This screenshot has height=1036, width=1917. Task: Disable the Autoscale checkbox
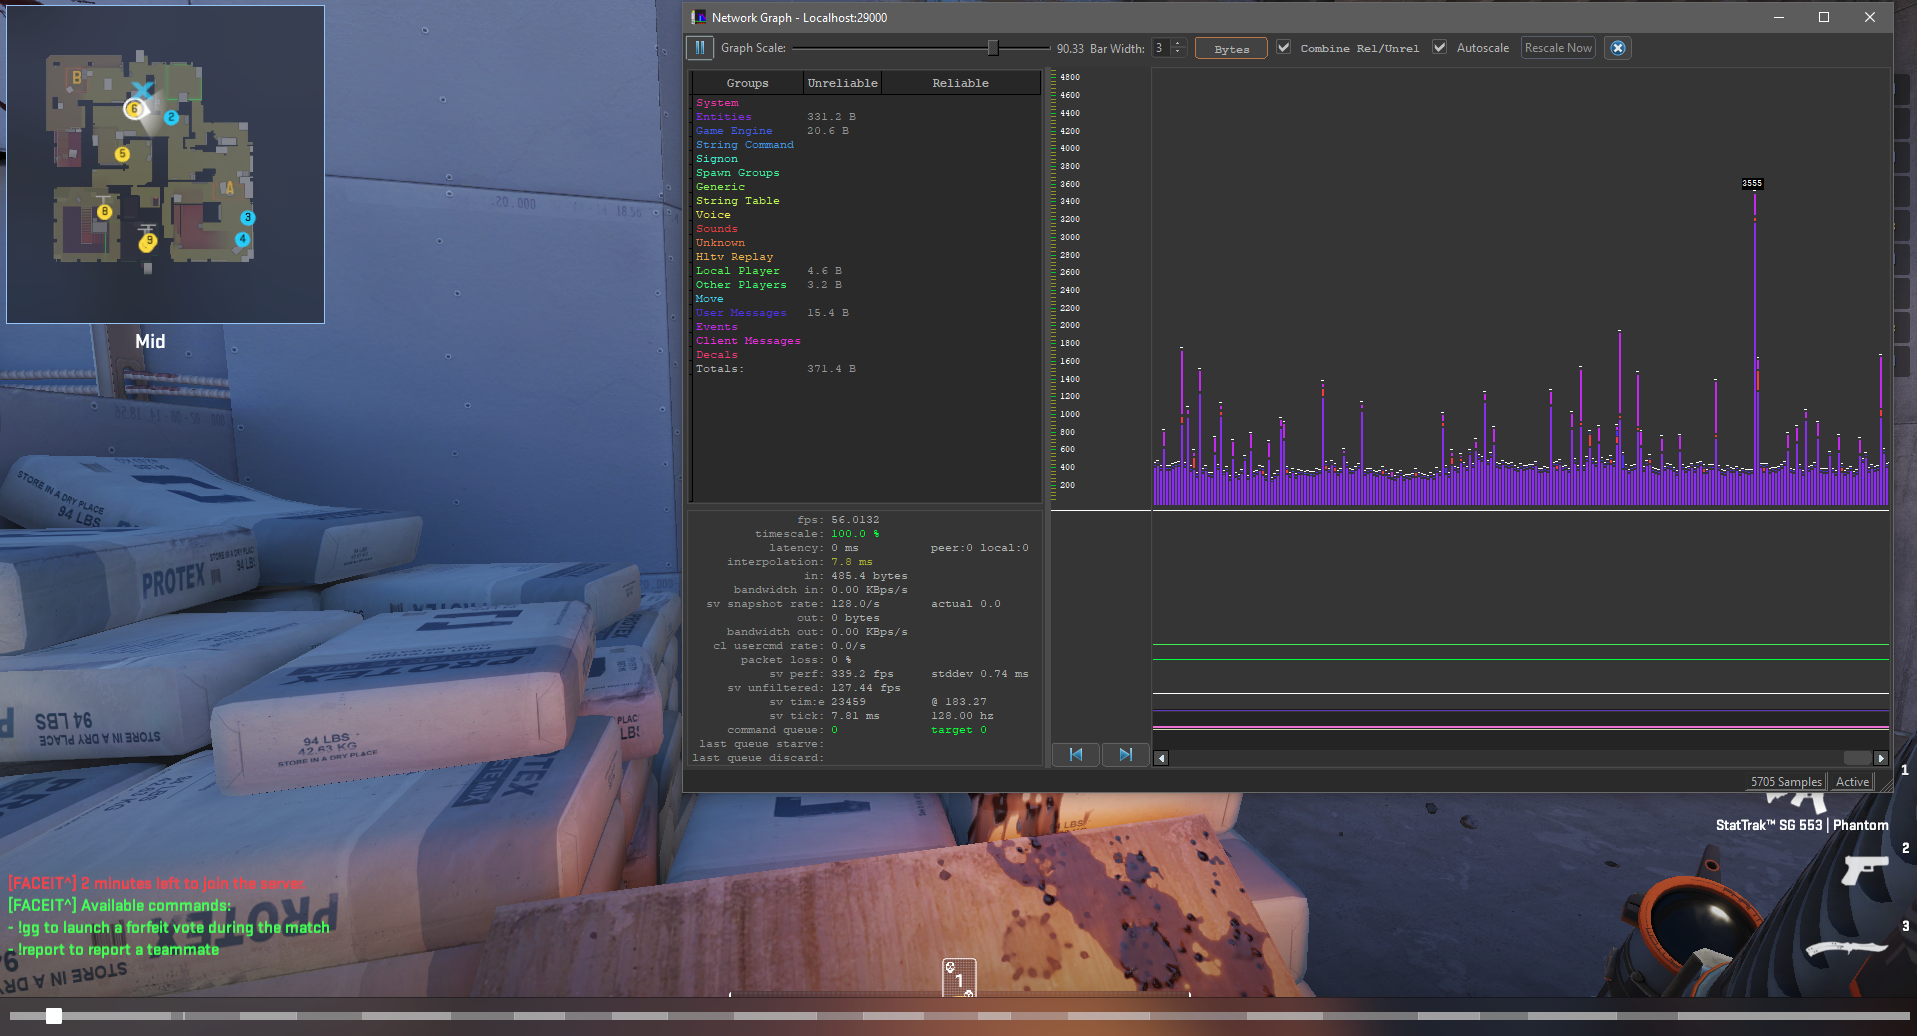(x=1439, y=47)
